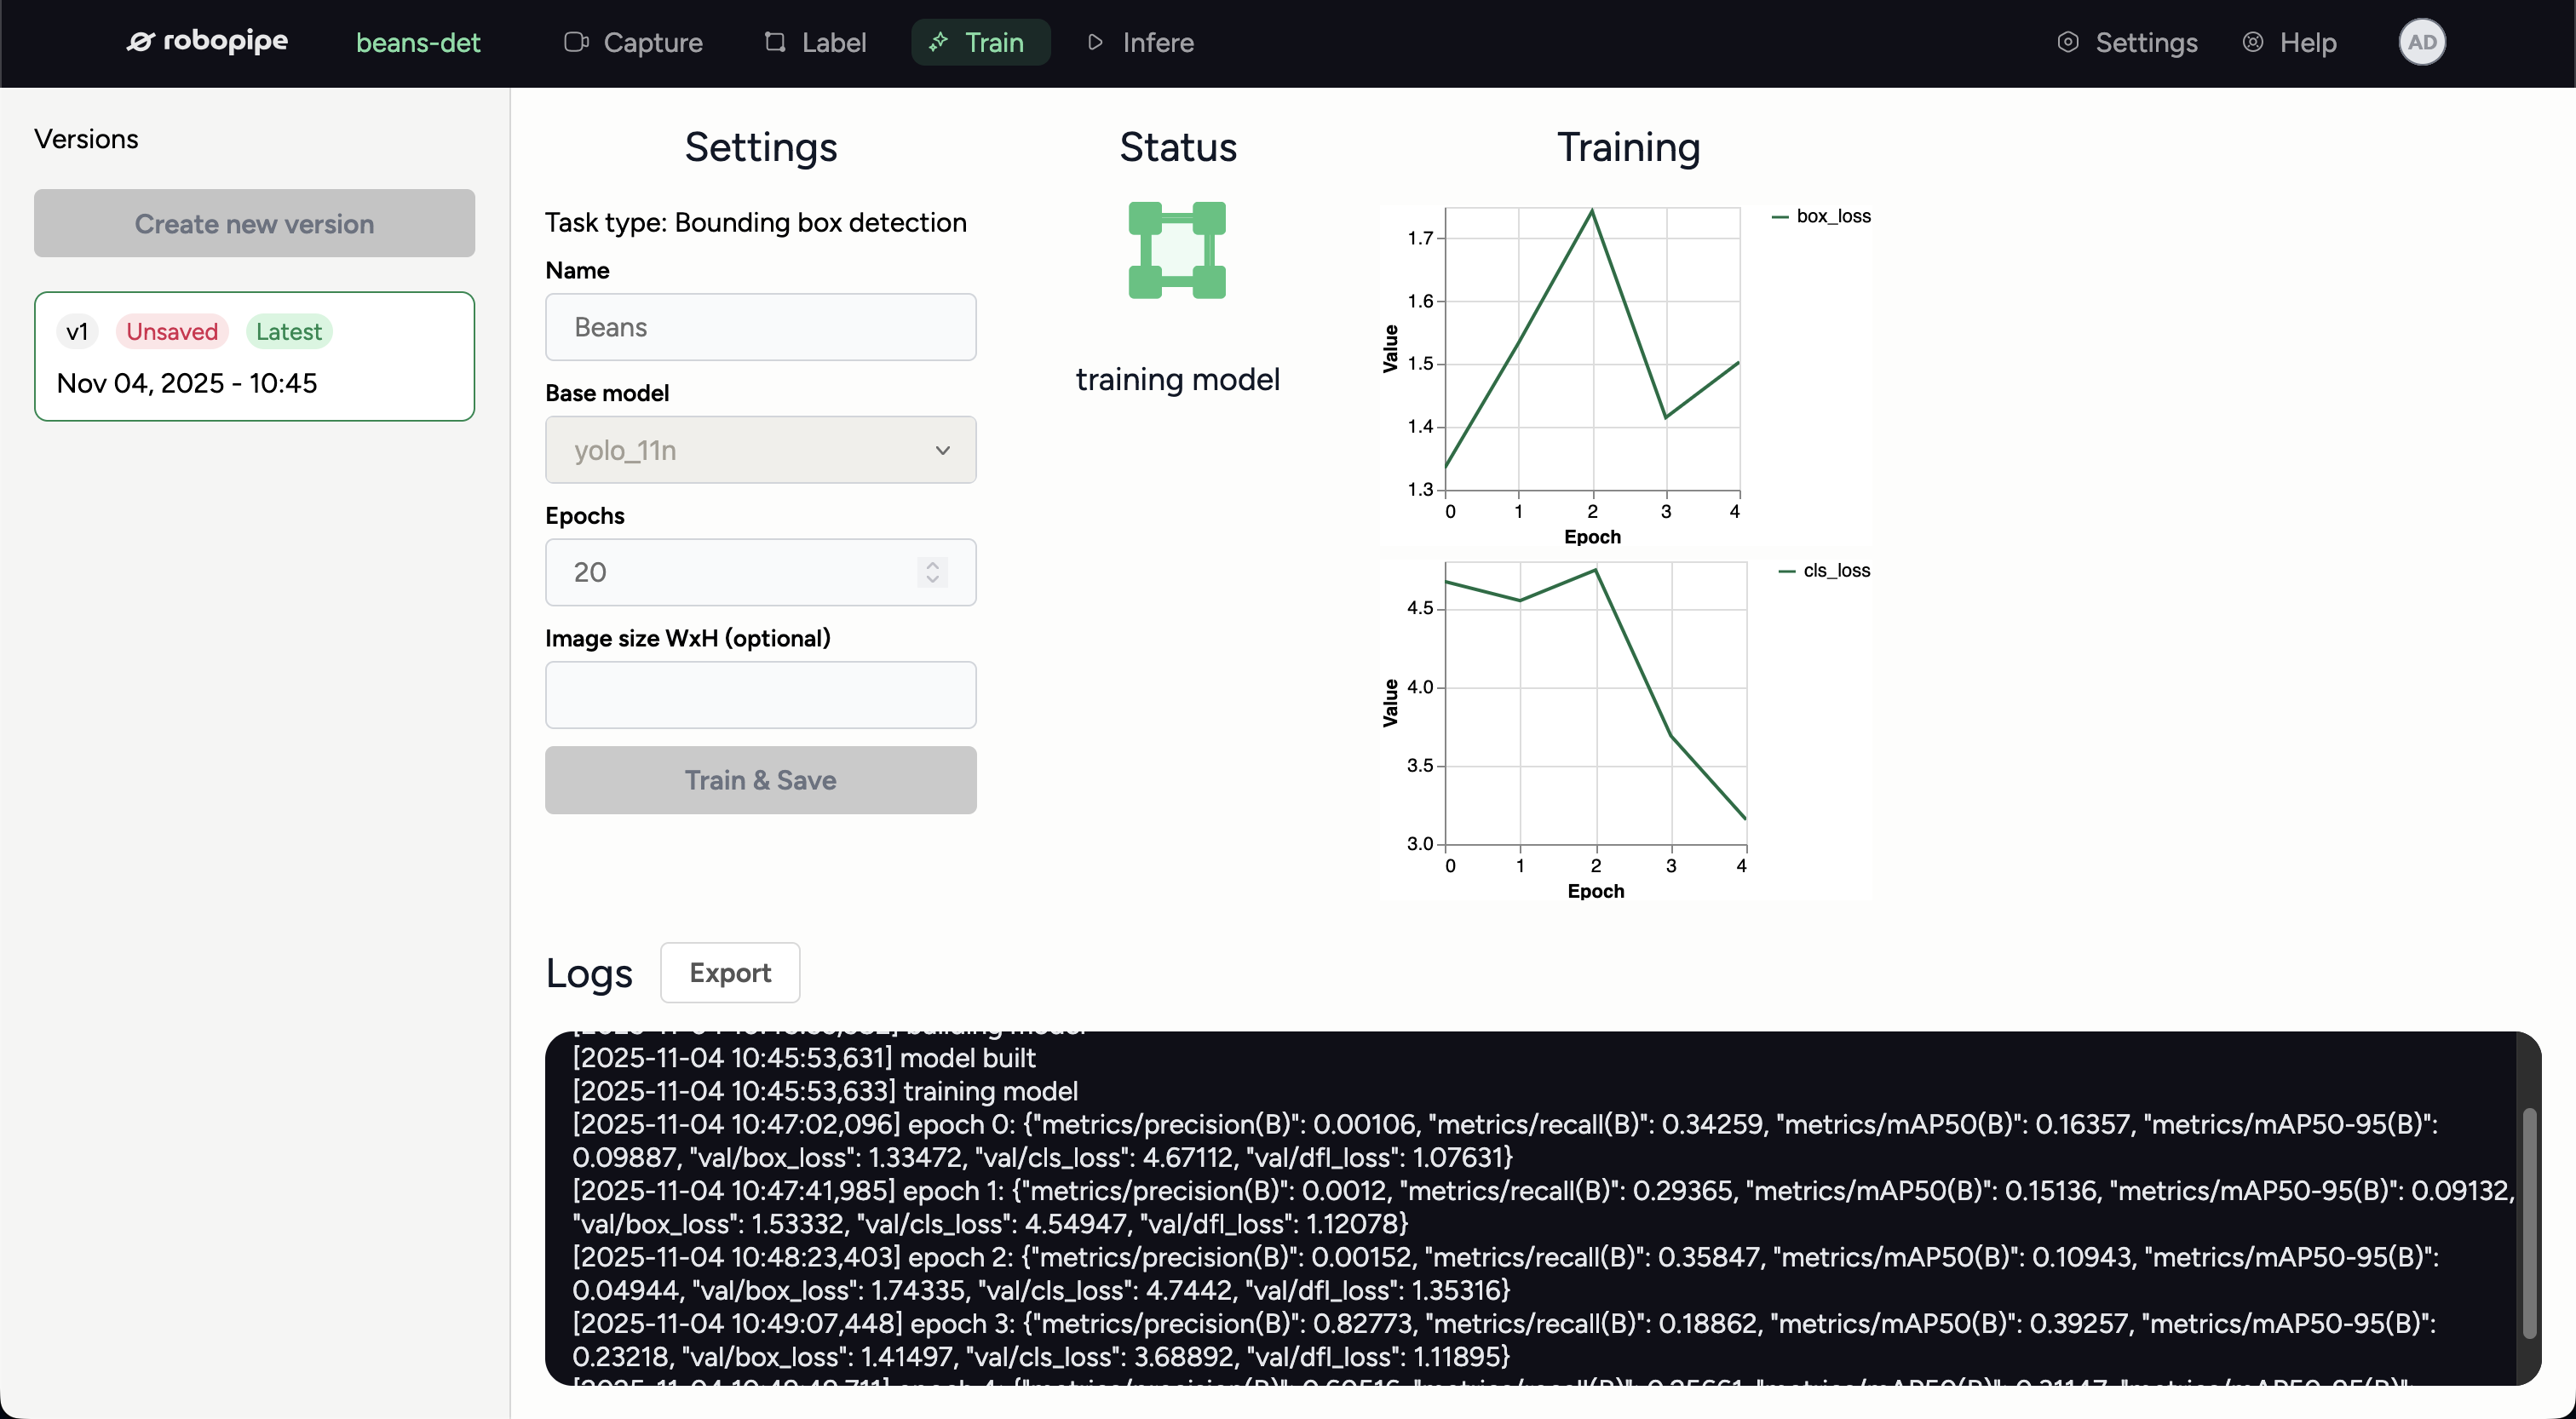Click the Image size WxH input
Viewport: 2576px width, 1419px height.
(x=760, y=694)
